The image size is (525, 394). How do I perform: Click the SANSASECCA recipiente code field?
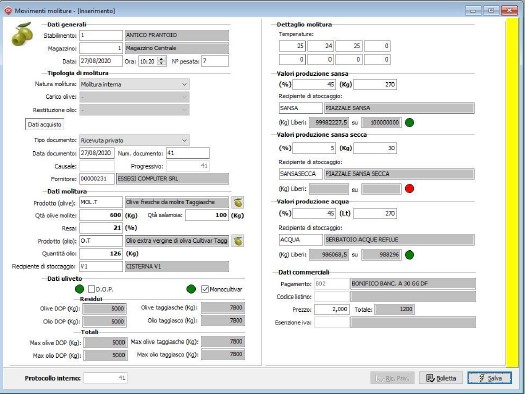pos(301,174)
